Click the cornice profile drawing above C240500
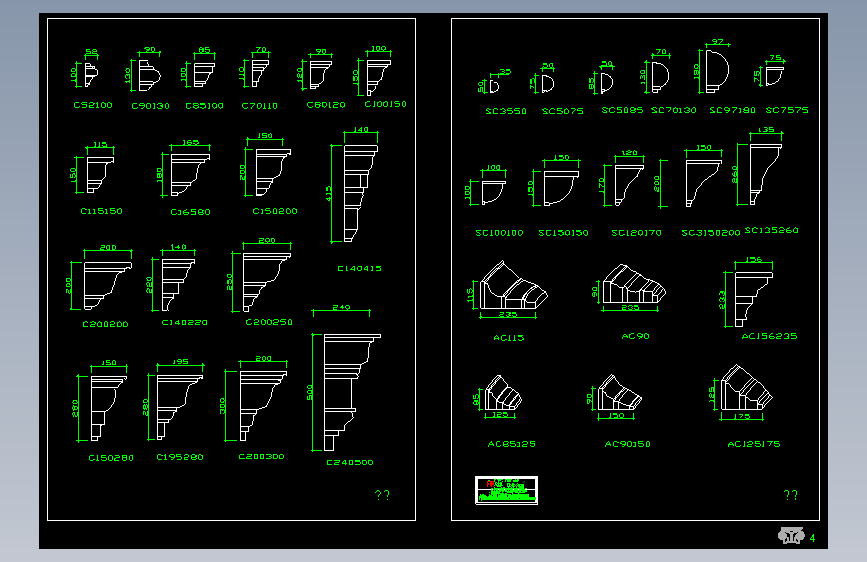The image size is (867, 562). [352, 392]
